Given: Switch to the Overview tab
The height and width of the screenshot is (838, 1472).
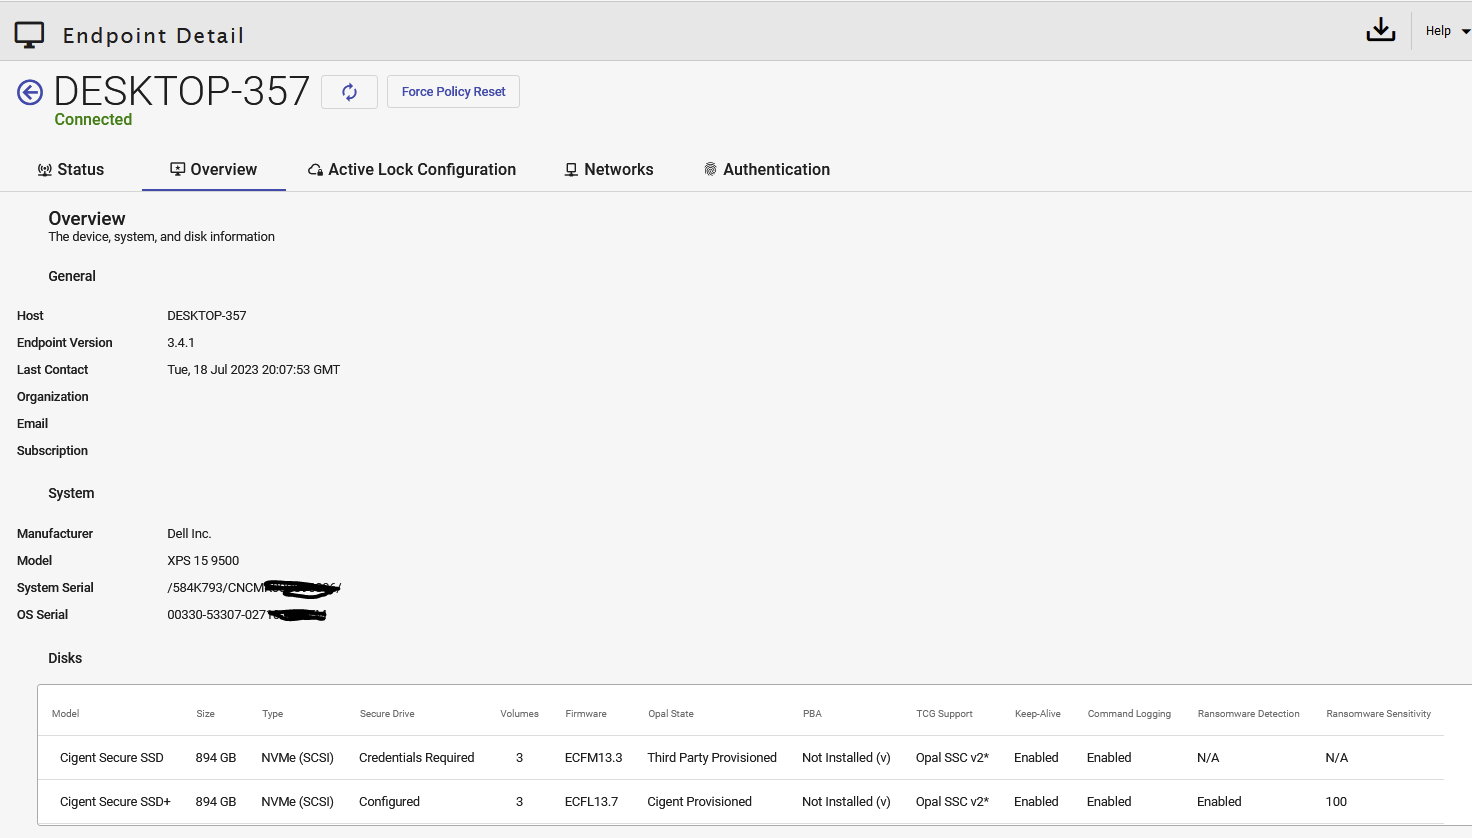Looking at the screenshot, I should [214, 170].
